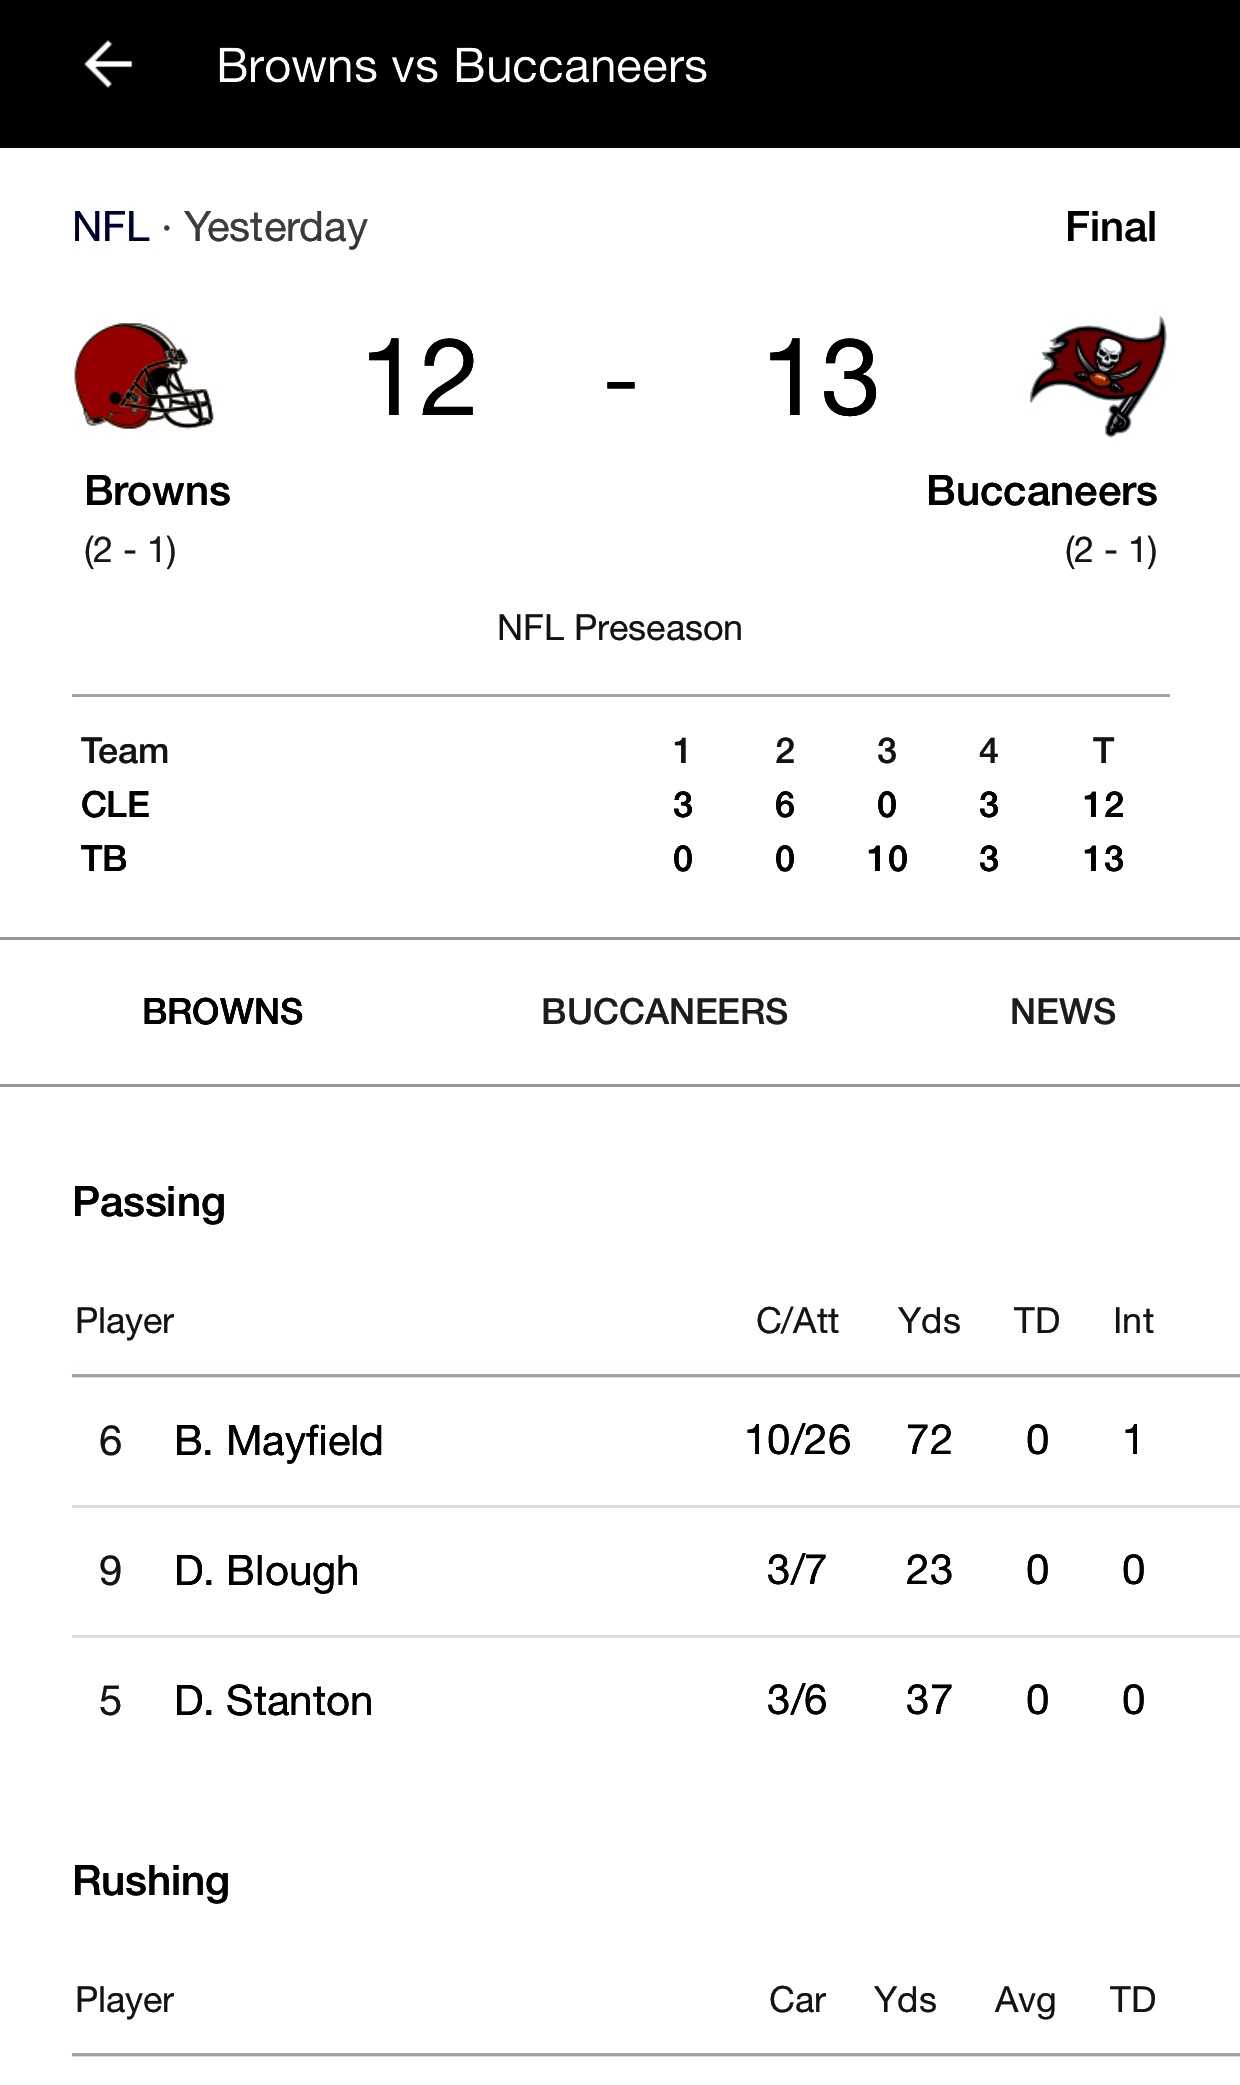Image resolution: width=1240 pixels, height=2085 pixels.
Task: Open the NFL league link
Action: (111, 227)
